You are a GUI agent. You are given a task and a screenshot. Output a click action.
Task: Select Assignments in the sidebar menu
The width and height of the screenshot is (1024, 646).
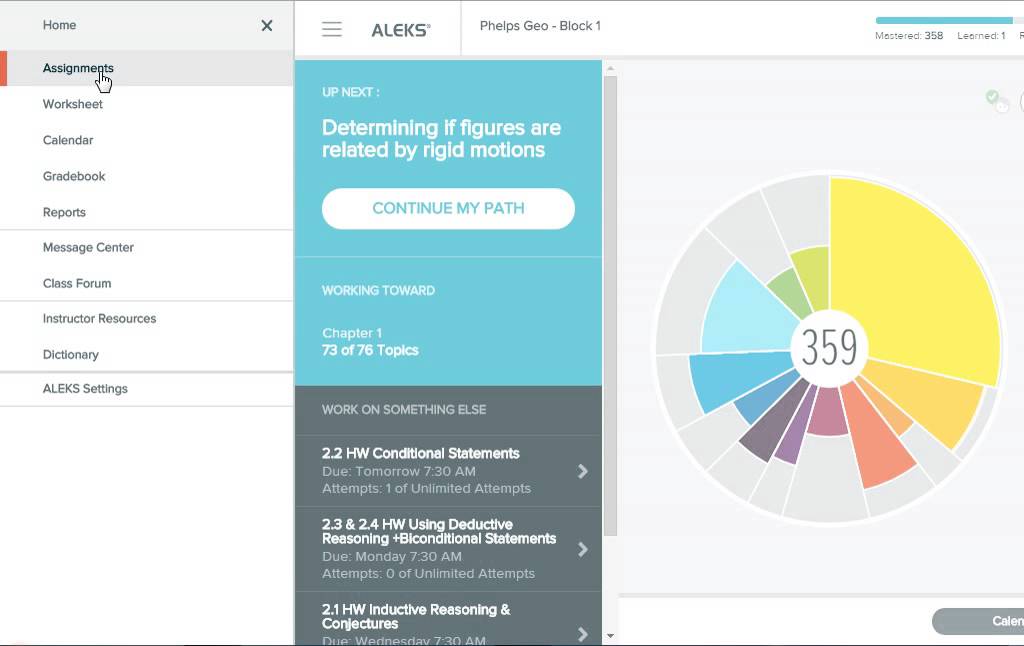[78, 68]
